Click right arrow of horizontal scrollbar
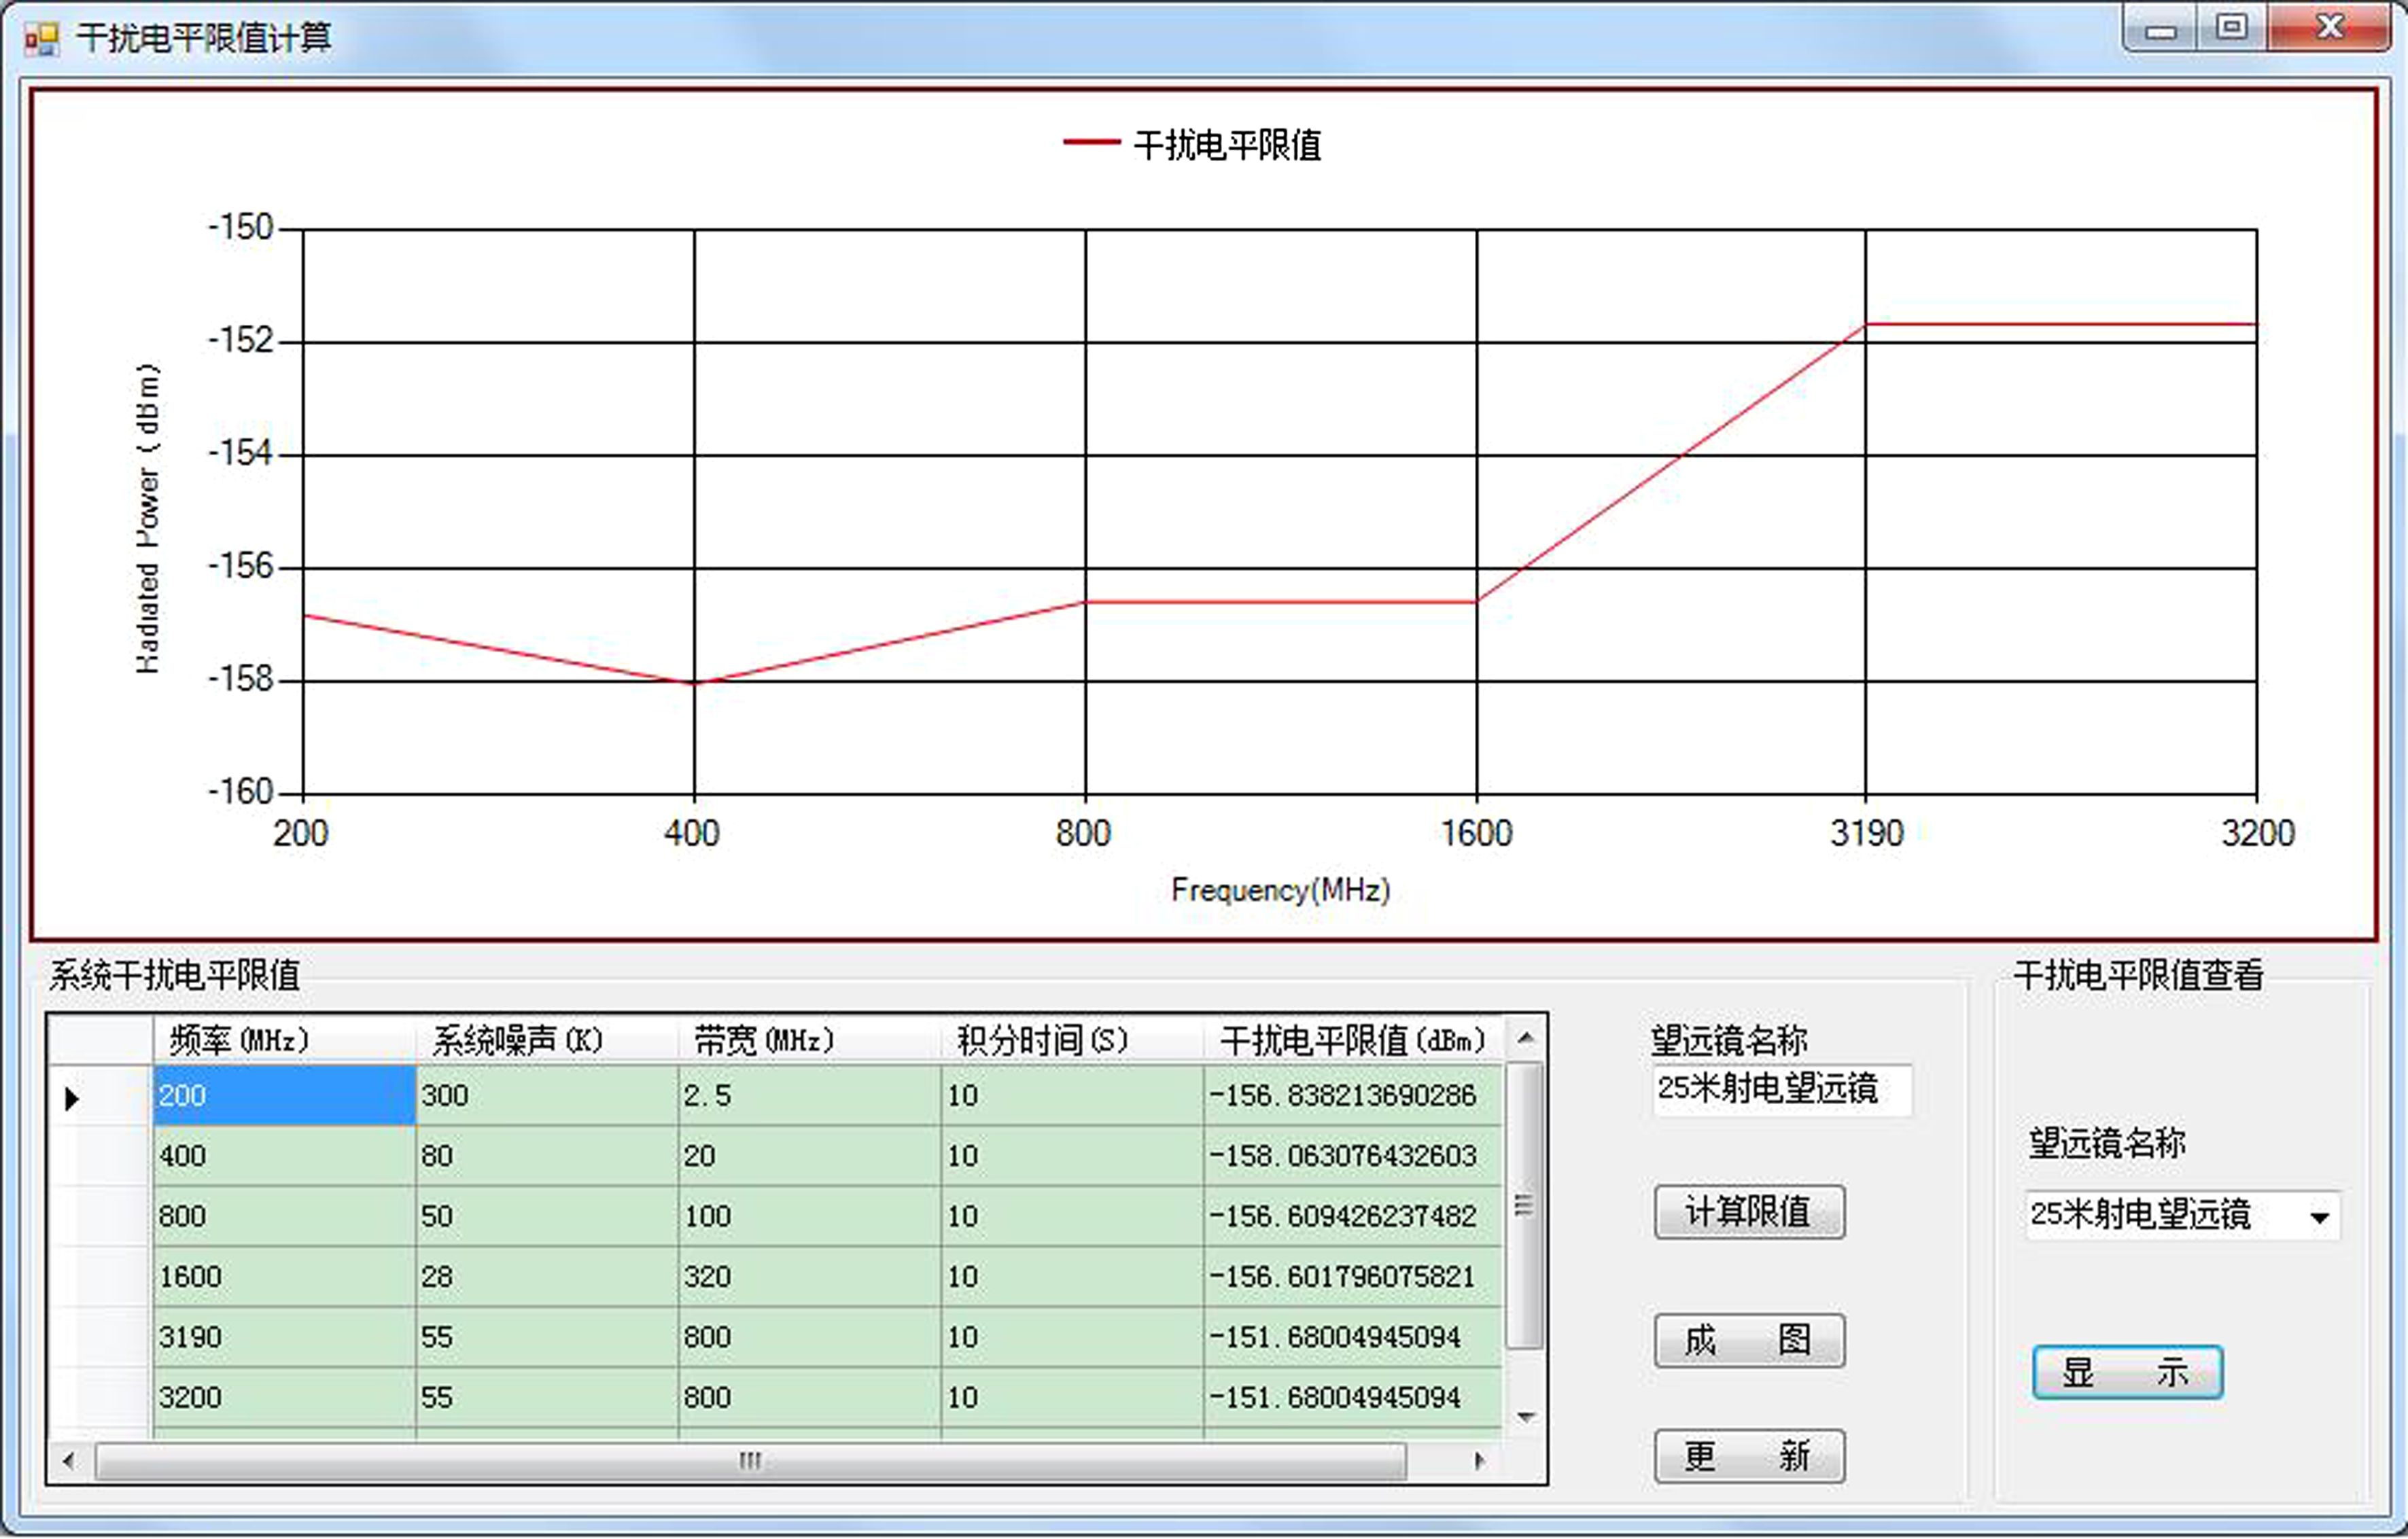Image resolution: width=2408 pixels, height=1539 pixels. coord(1479,1461)
